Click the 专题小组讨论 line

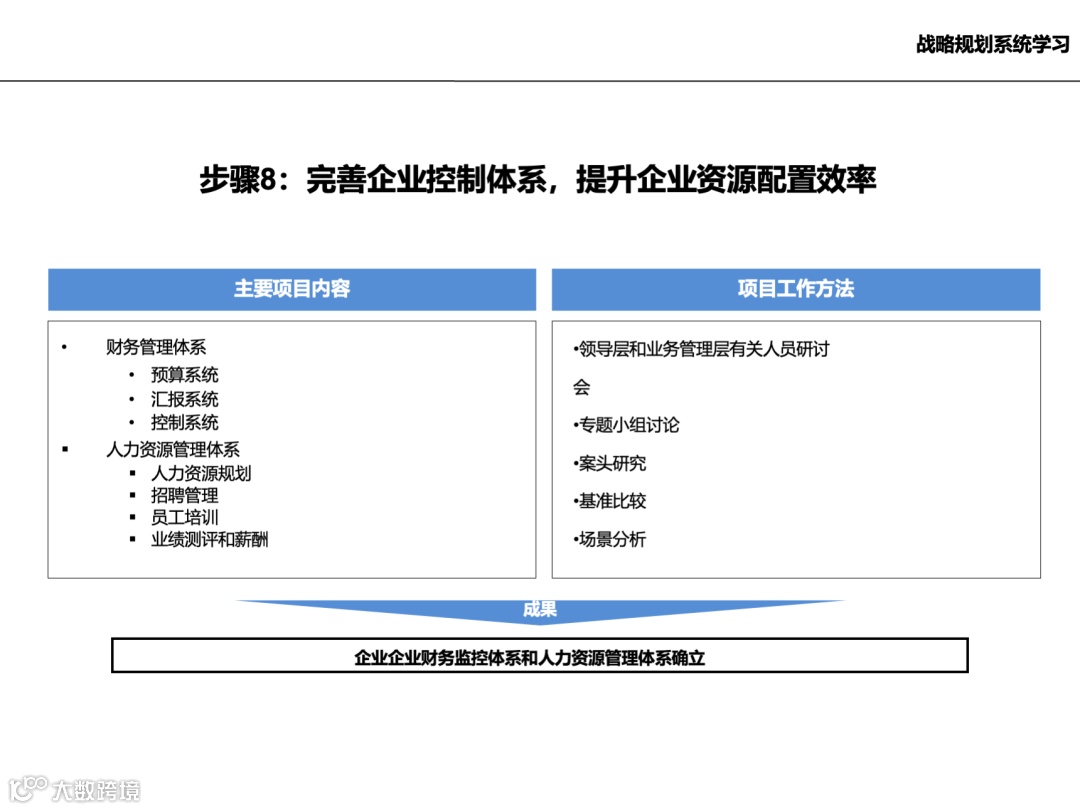point(626,425)
